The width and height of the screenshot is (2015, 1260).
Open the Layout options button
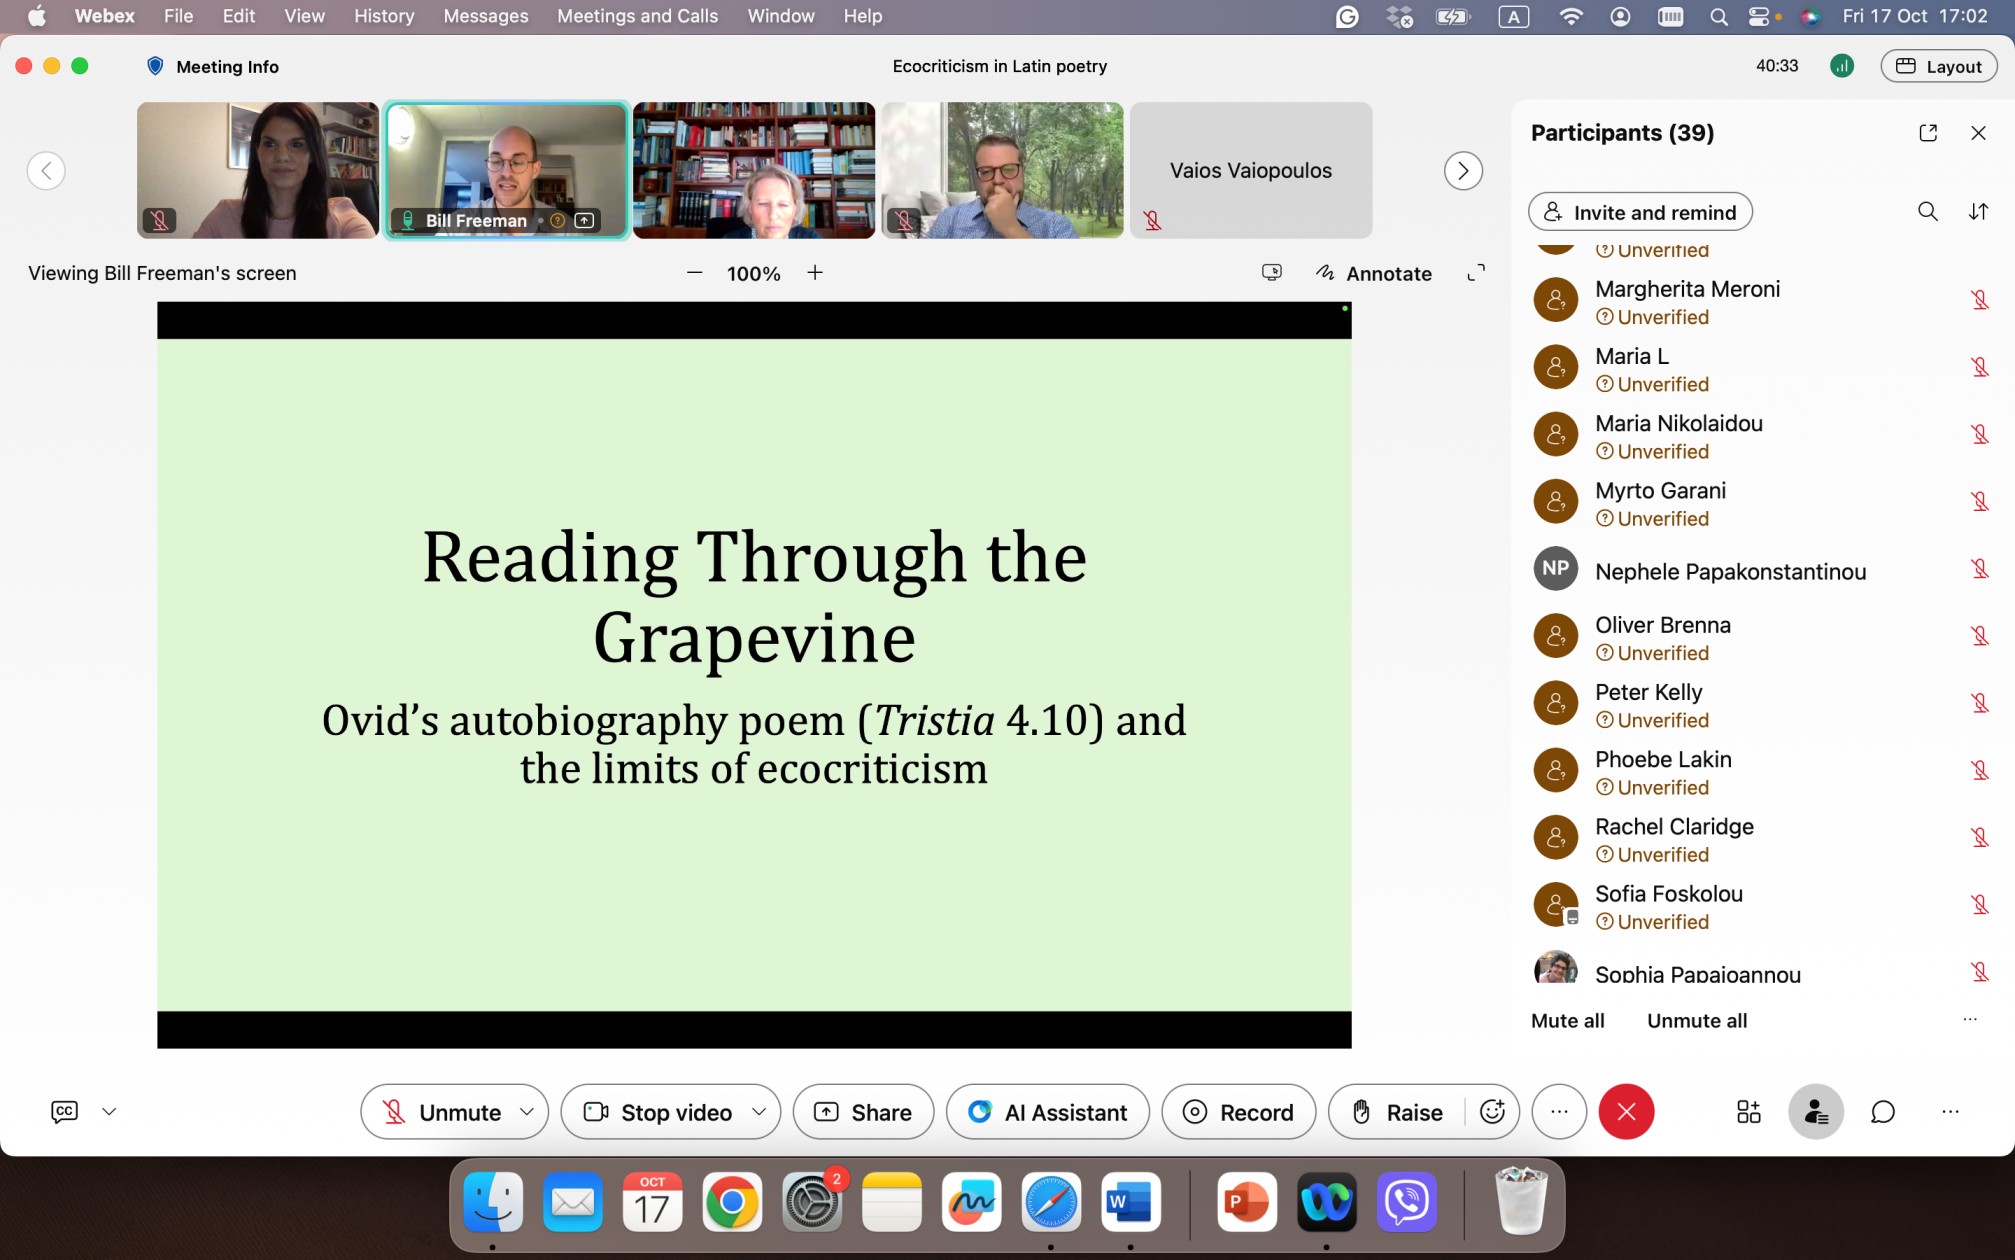1938,66
